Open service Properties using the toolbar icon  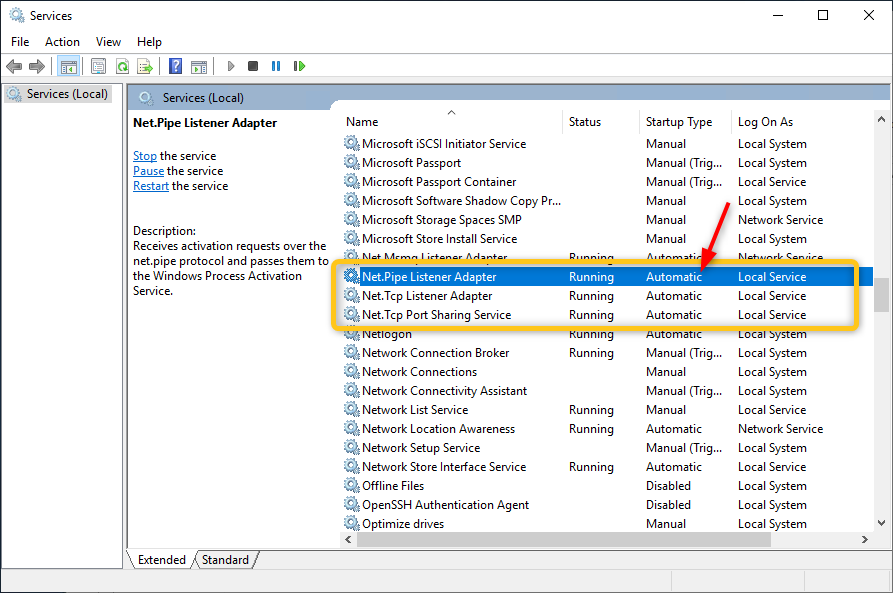click(x=96, y=66)
